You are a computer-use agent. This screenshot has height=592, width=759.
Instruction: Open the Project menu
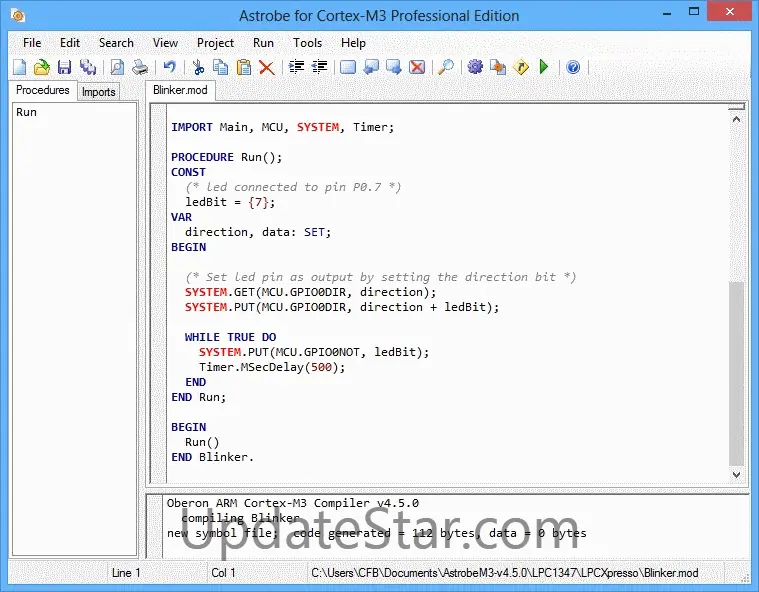click(215, 43)
